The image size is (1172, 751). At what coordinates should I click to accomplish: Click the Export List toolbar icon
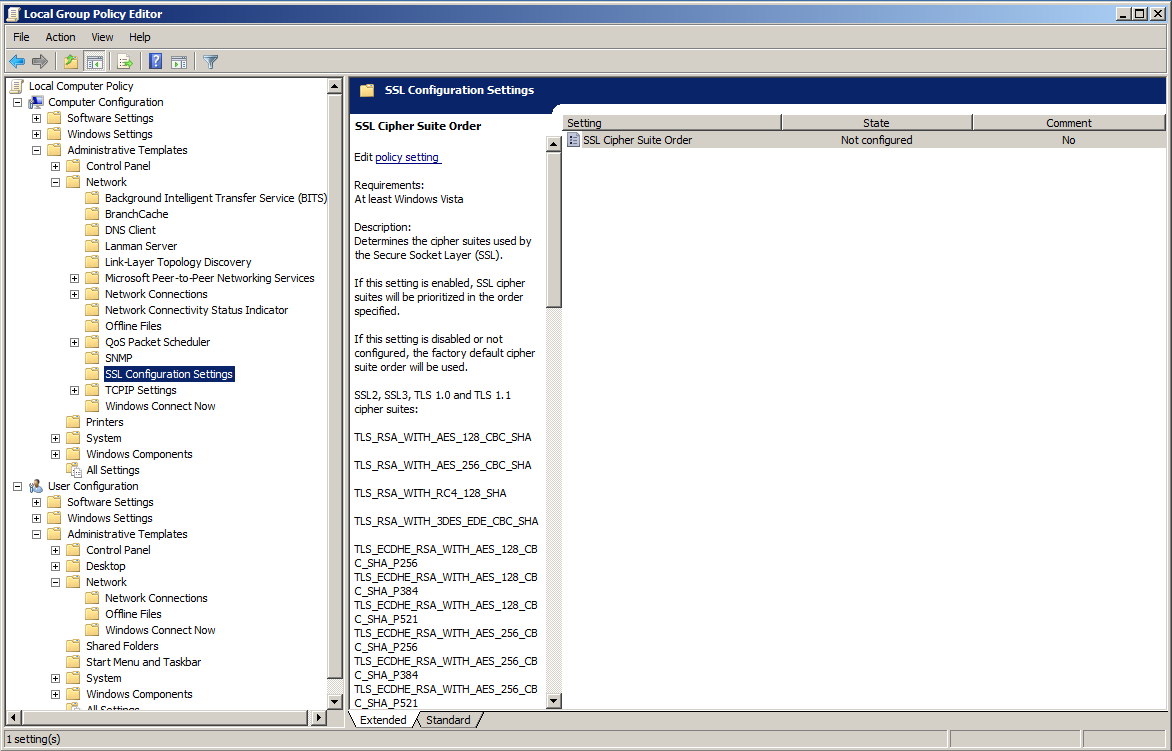125,61
